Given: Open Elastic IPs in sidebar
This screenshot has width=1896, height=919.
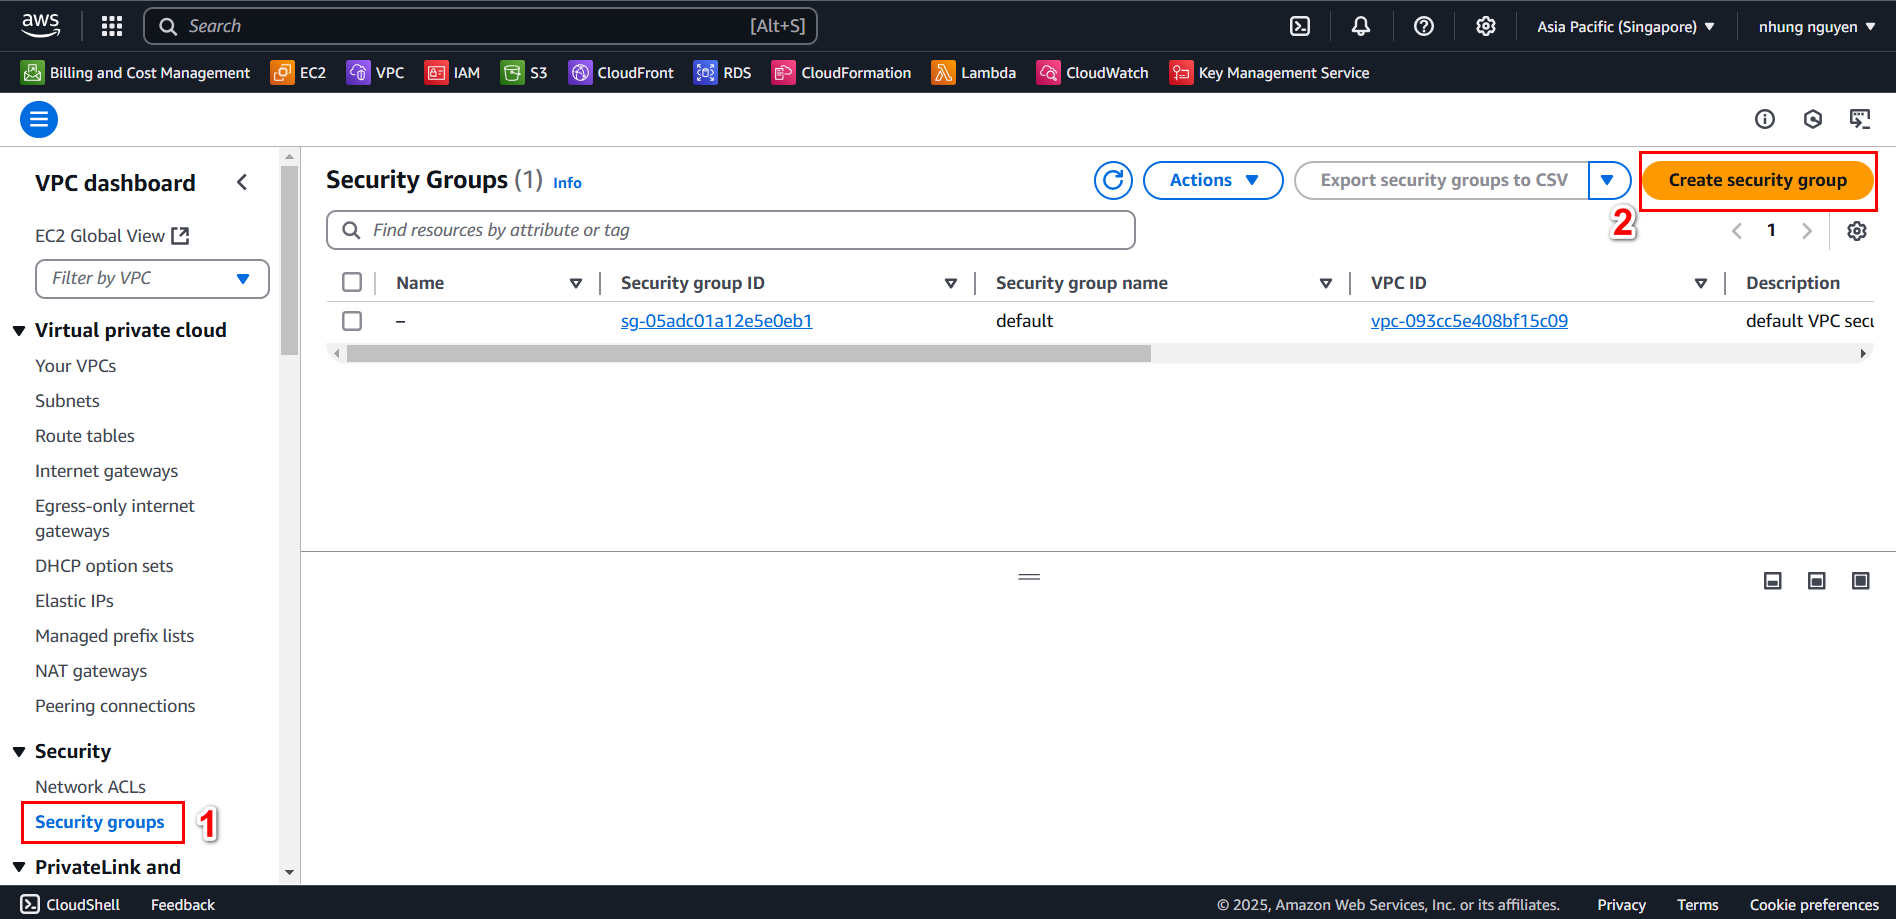Looking at the screenshot, I should pyautogui.click(x=74, y=601).
